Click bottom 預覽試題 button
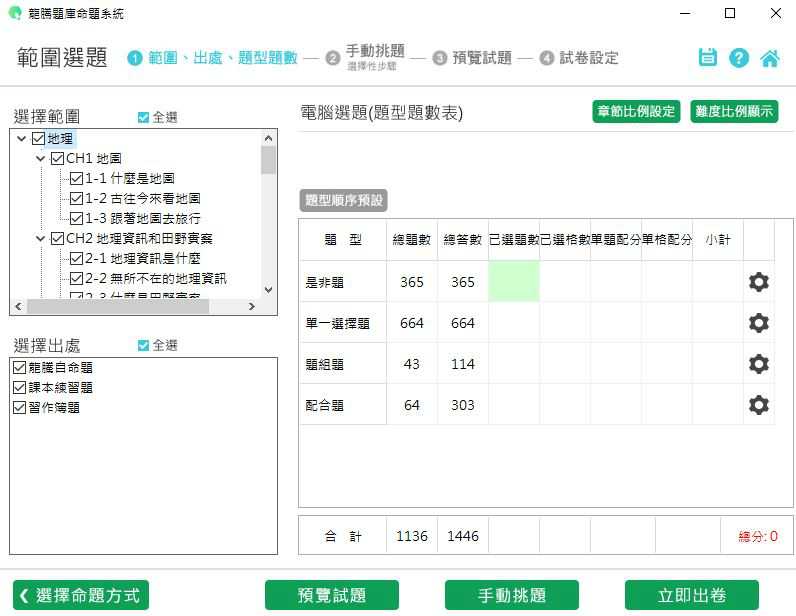The image size is (796, 616). (x=331, y=595)
